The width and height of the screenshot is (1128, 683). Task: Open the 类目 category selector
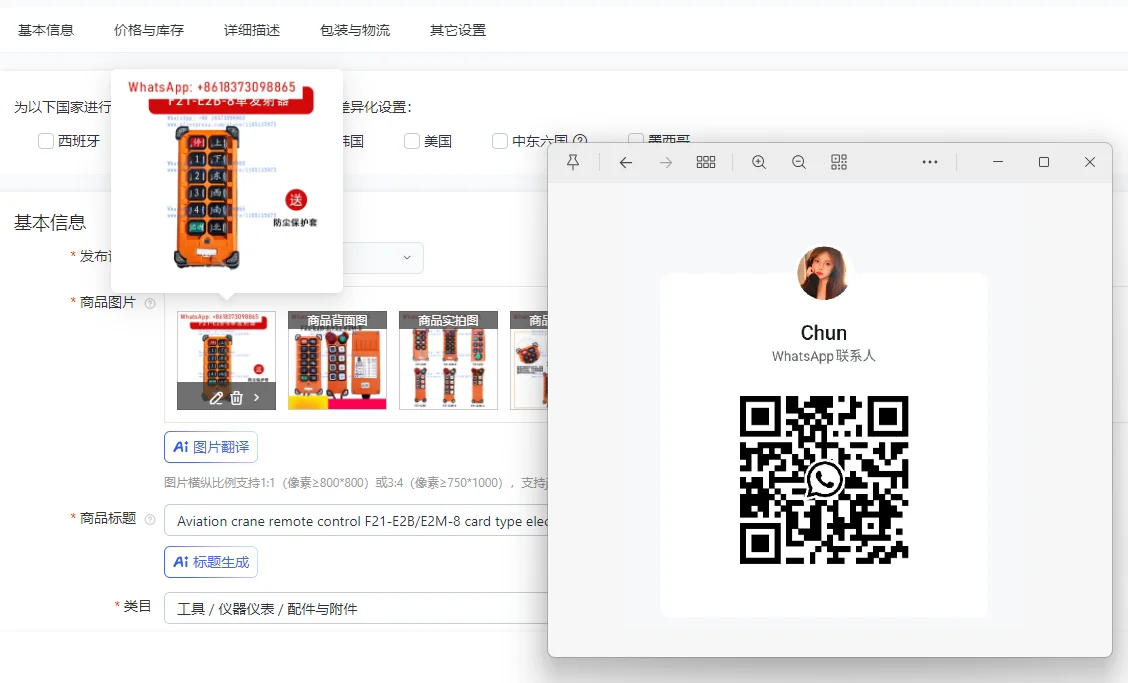pyautogui.click(x=356, y=608)
